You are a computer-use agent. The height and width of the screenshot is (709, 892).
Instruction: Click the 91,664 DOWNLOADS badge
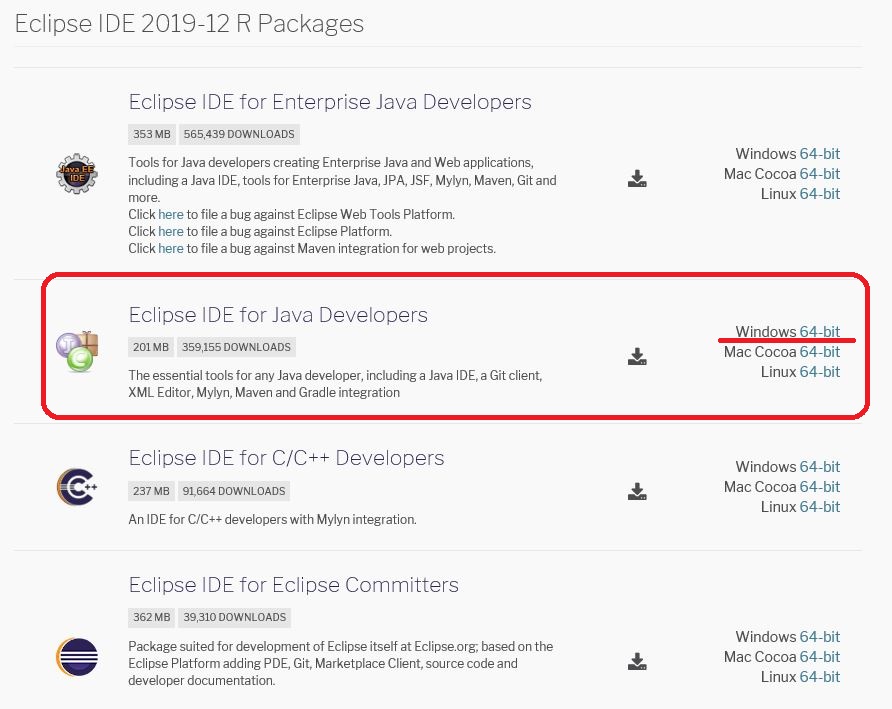(234, 491)
